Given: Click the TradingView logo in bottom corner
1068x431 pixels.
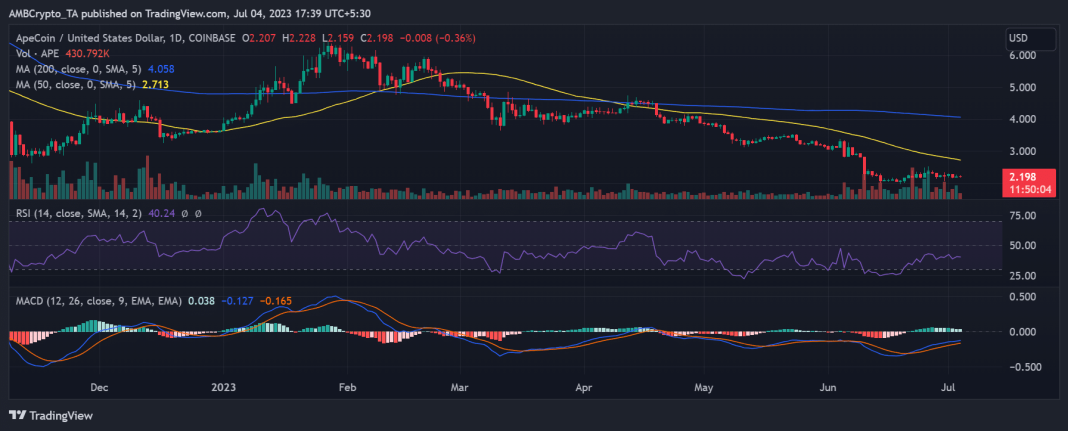Looking at the screenshot, I should pyautogui.click(x=48, y=415).
